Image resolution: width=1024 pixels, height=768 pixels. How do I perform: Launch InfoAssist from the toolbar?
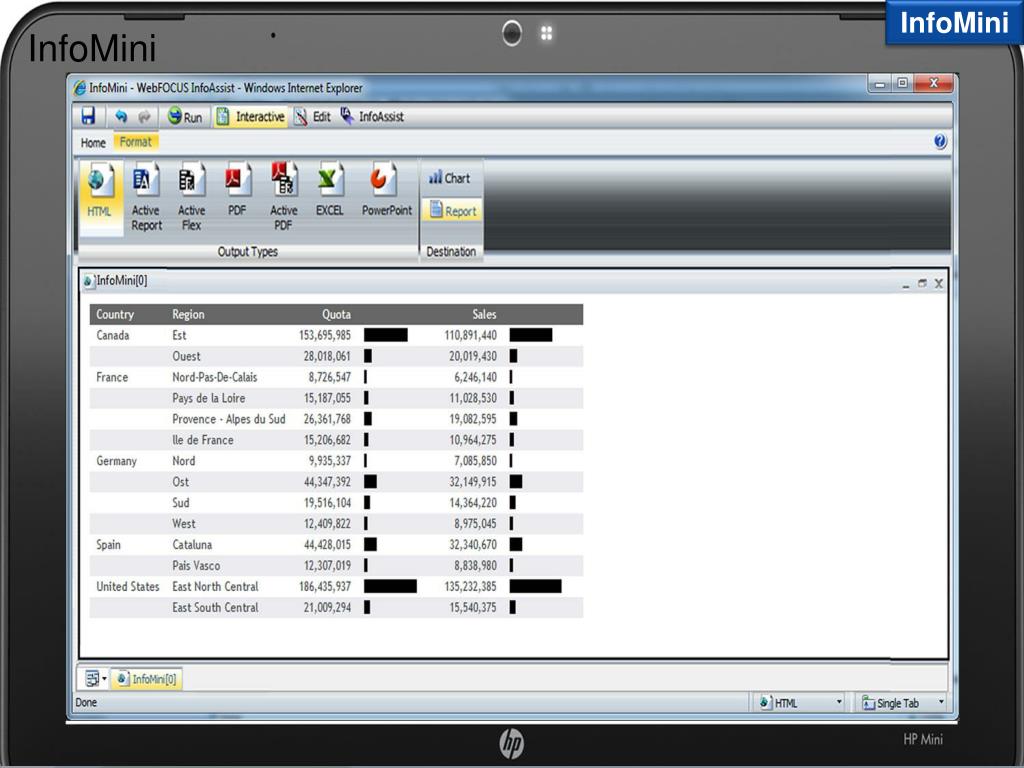coord(372,116)
